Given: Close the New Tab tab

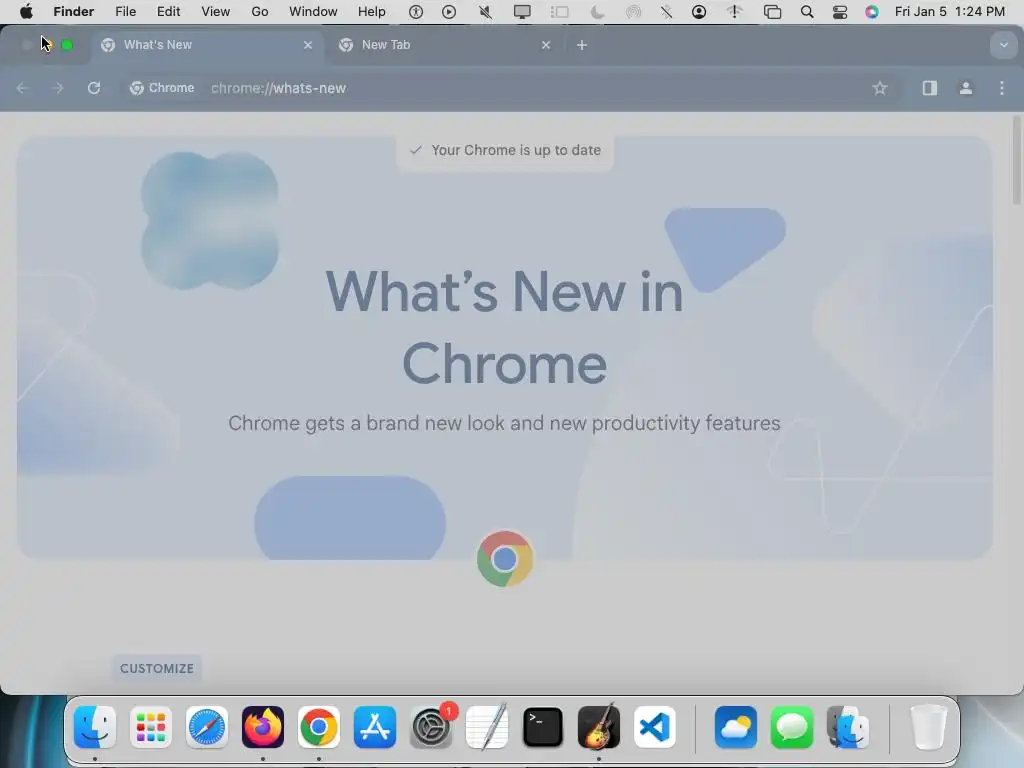Looking at the screenshot, I should point(546,45).
